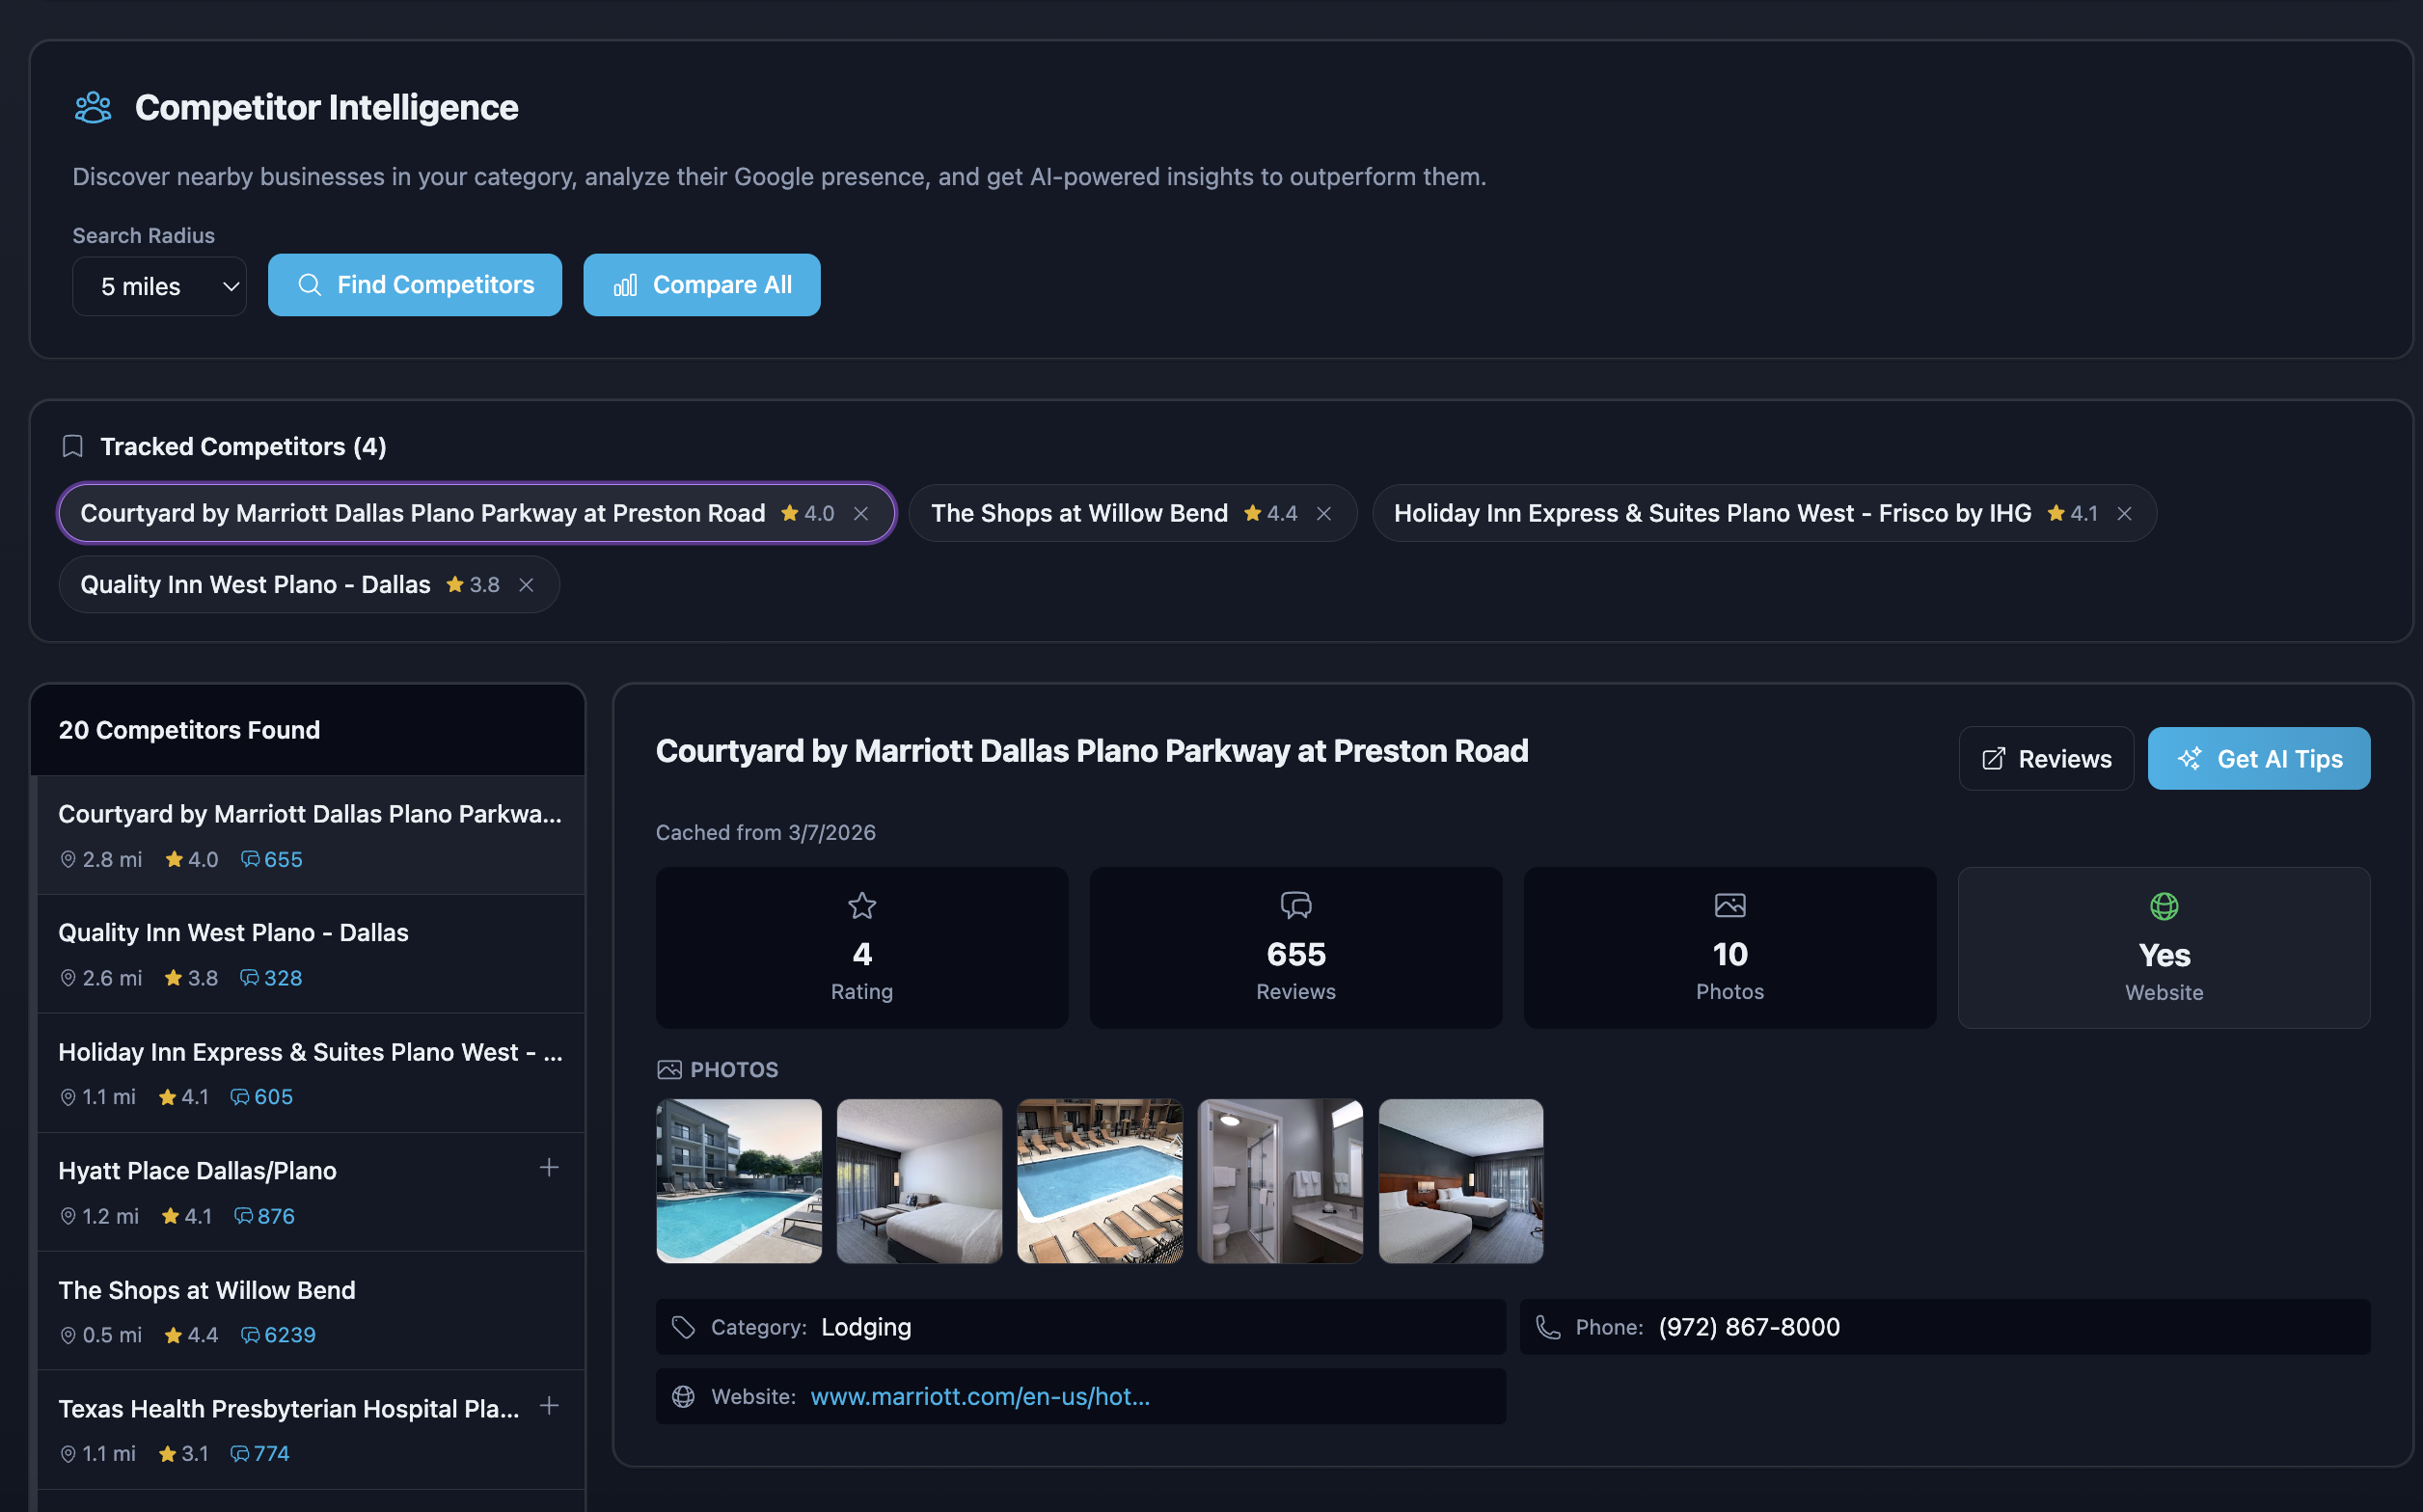The height and width of the screenshot is (1512, 2423).
Task: Open Hyatt Place Dallas/Plano list row
Action: 311,1192
